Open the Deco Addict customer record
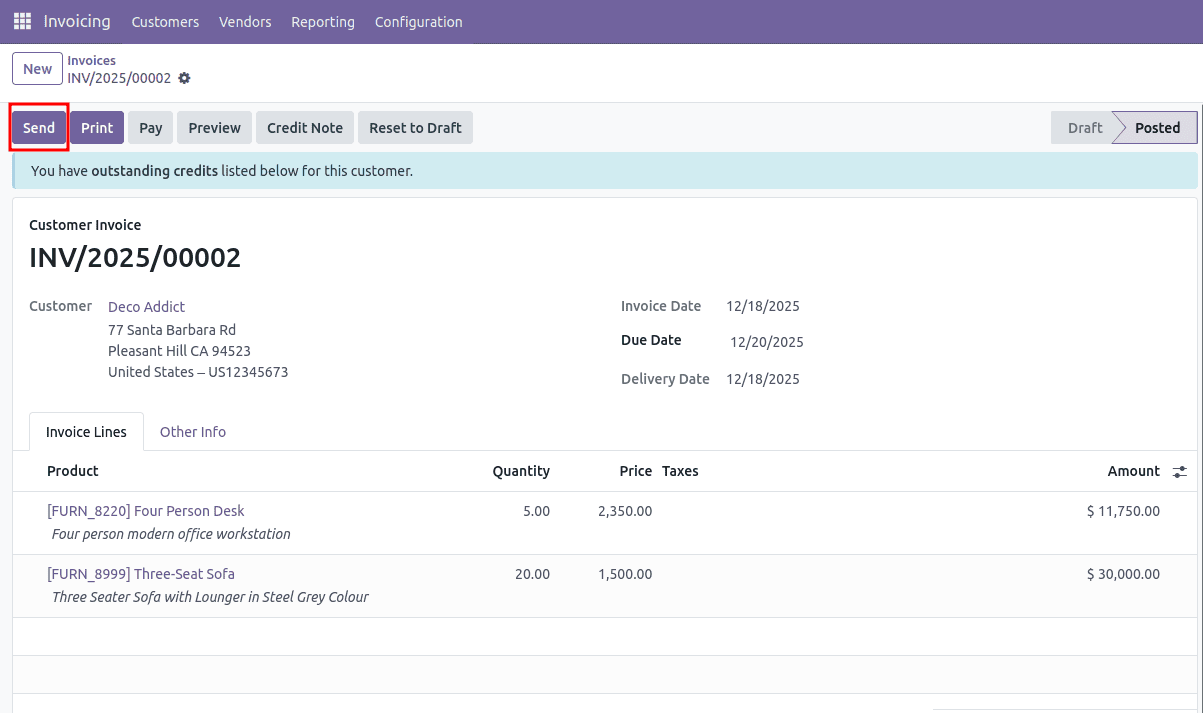The image size is (1203, 713). (146, 306)
